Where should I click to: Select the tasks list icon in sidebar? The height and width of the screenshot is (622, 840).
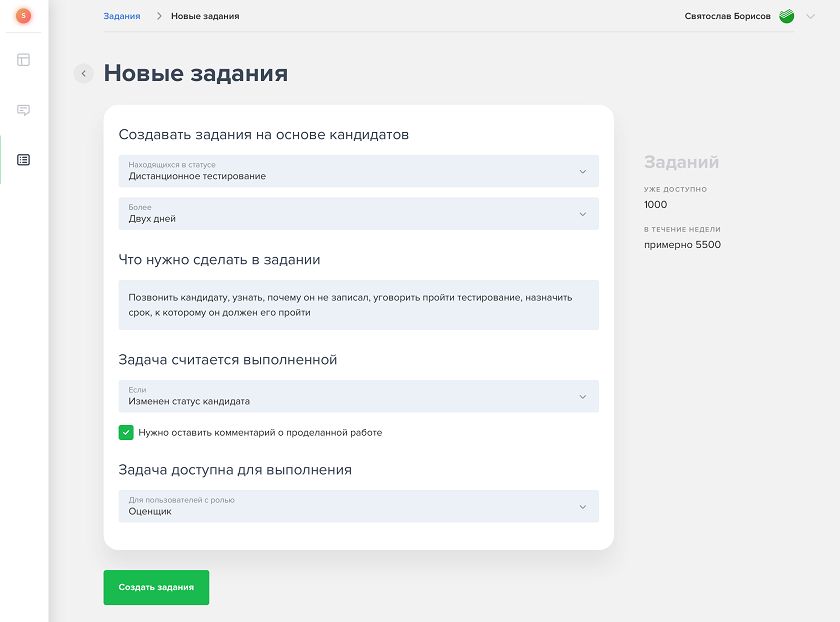(22, 160)
